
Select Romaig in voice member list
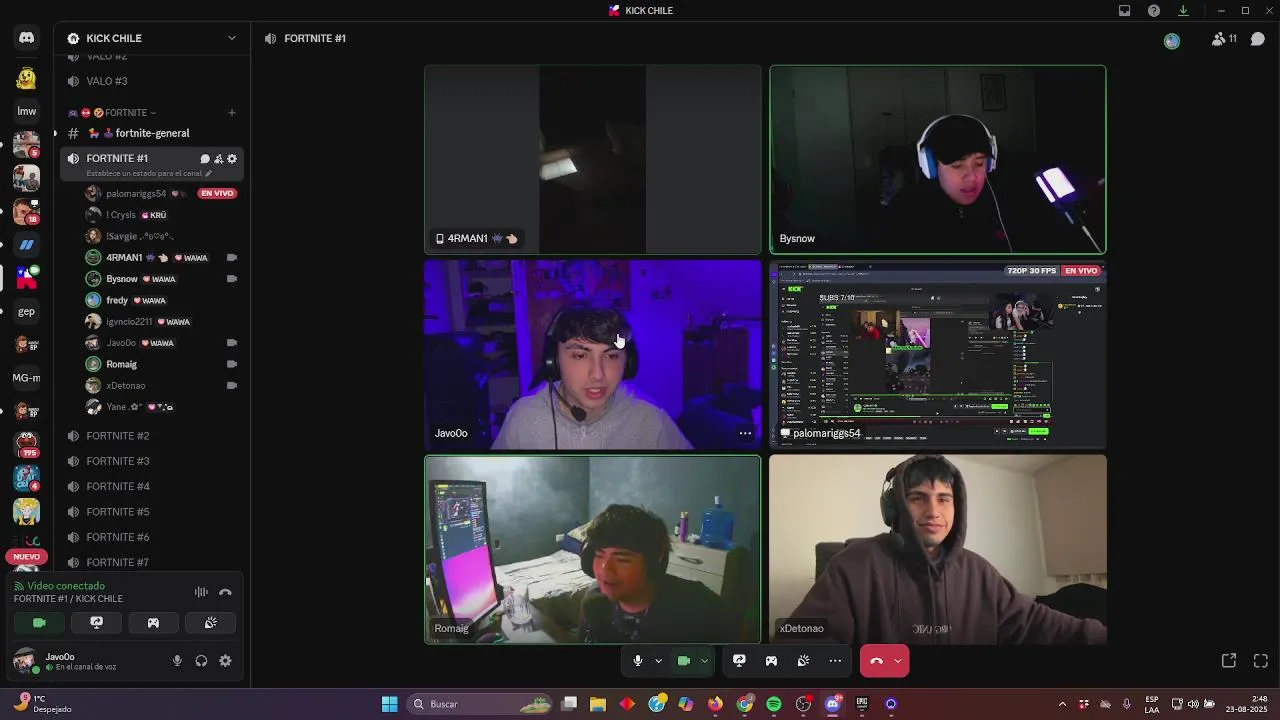pos(162,364)
